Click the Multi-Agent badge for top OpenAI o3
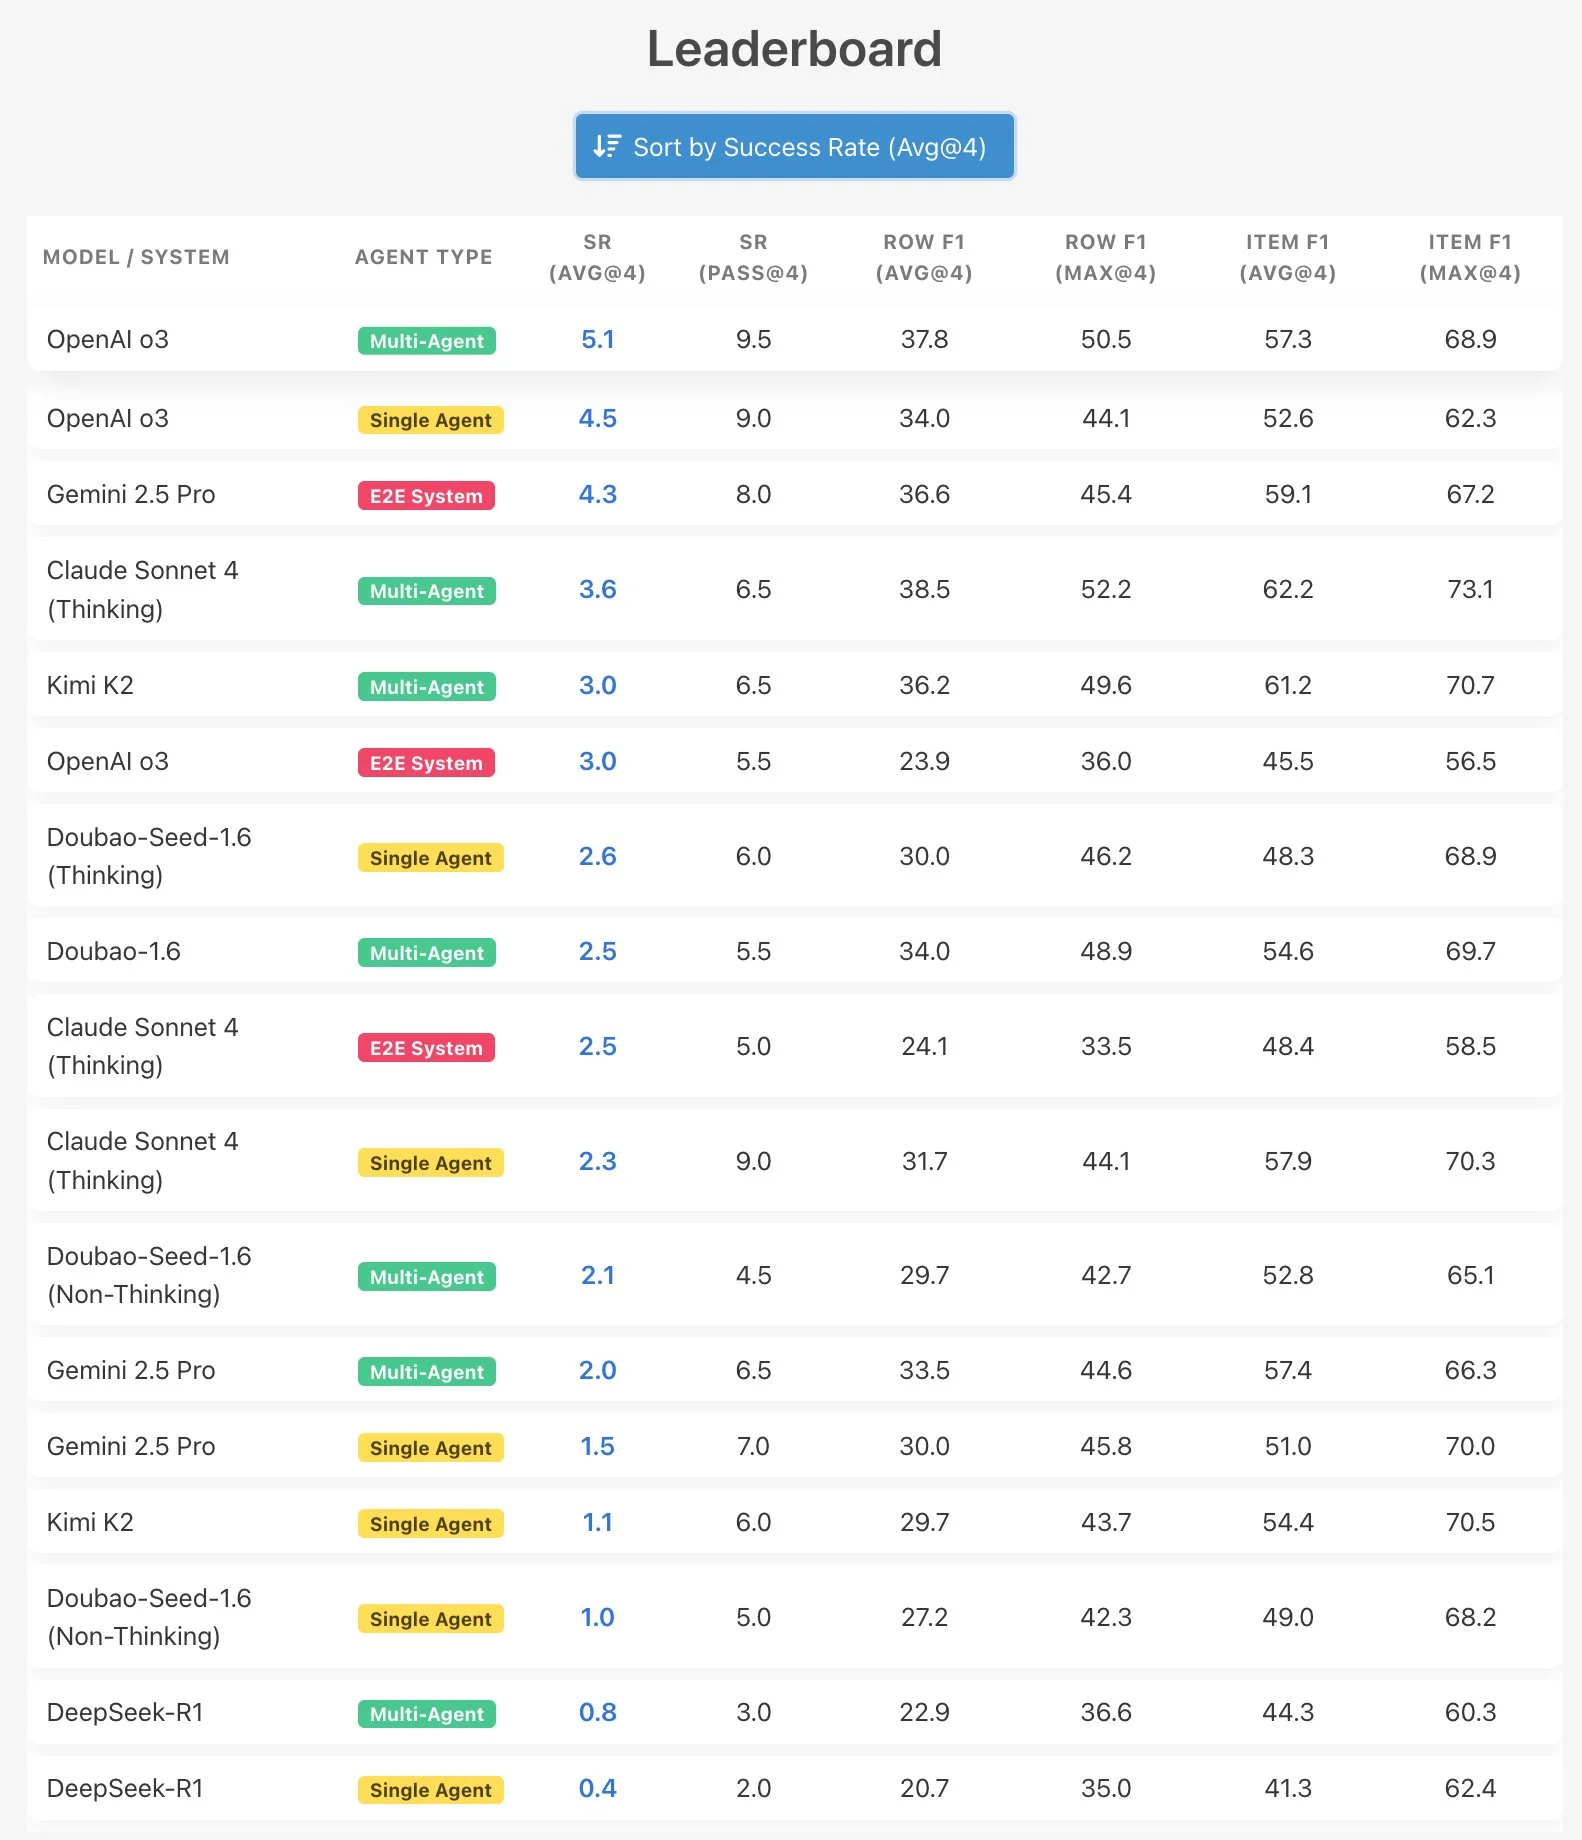Viewport: 1582px width, 1840px height. tap(427, 341)
